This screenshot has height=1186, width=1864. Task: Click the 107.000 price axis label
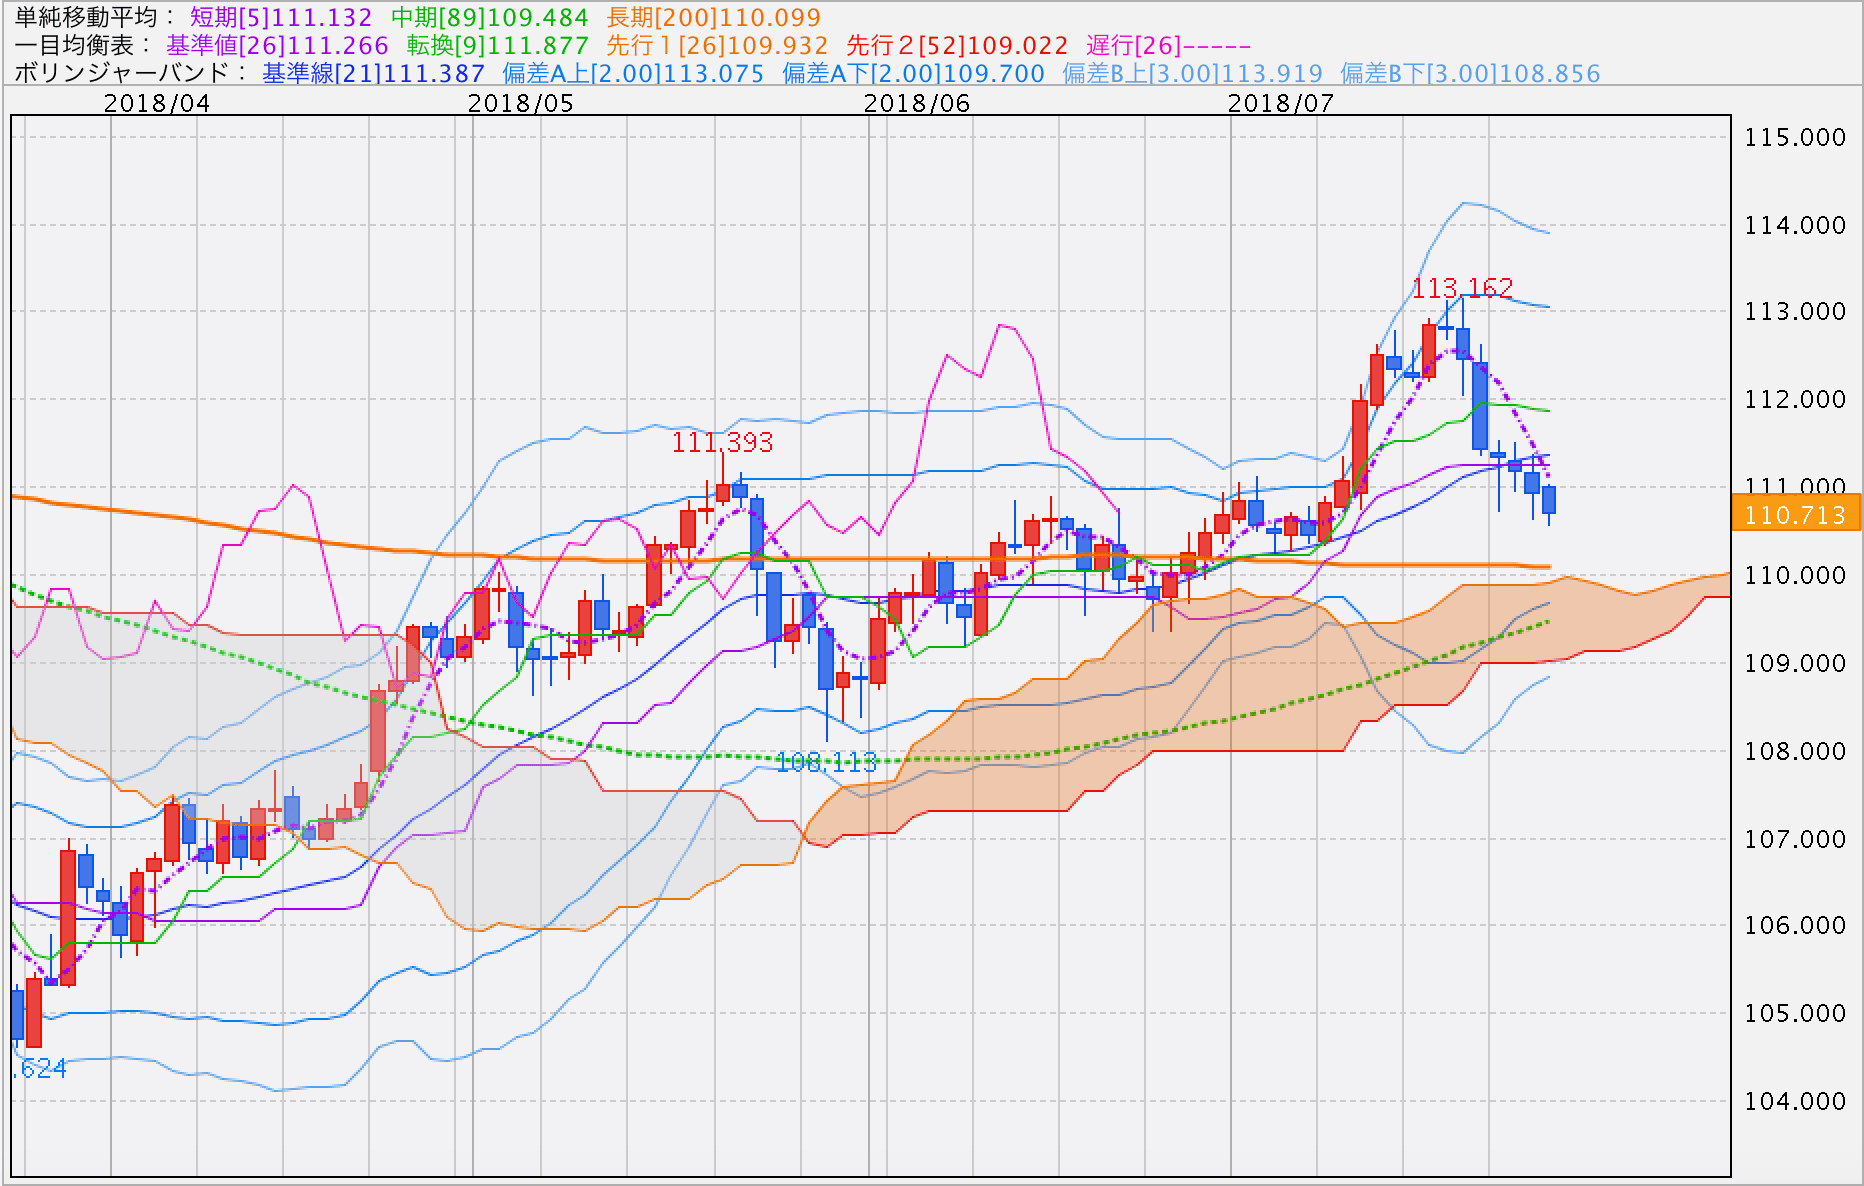(x=1795, y=840)
